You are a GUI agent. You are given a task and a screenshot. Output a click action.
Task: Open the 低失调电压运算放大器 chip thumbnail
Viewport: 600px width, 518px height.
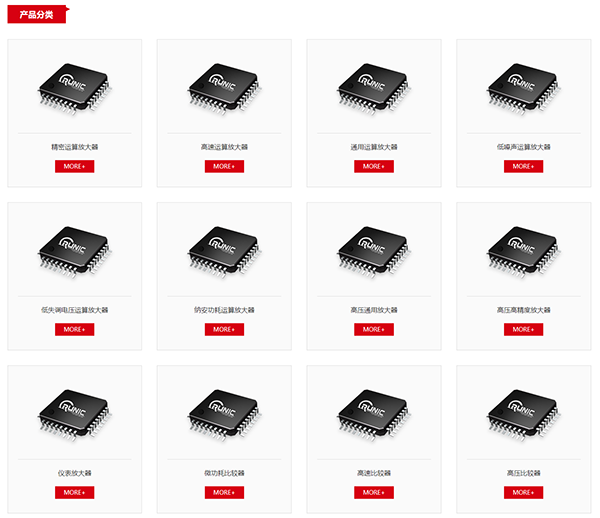(x=75, y=252)
